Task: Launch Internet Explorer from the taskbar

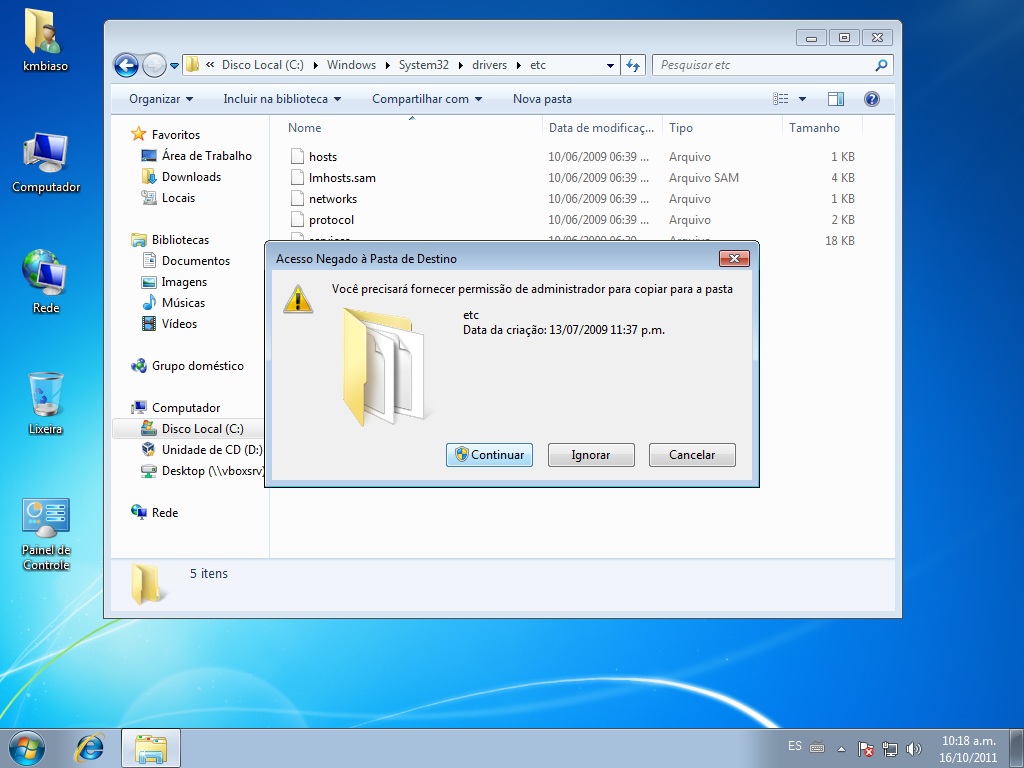Action: [89, 748]
